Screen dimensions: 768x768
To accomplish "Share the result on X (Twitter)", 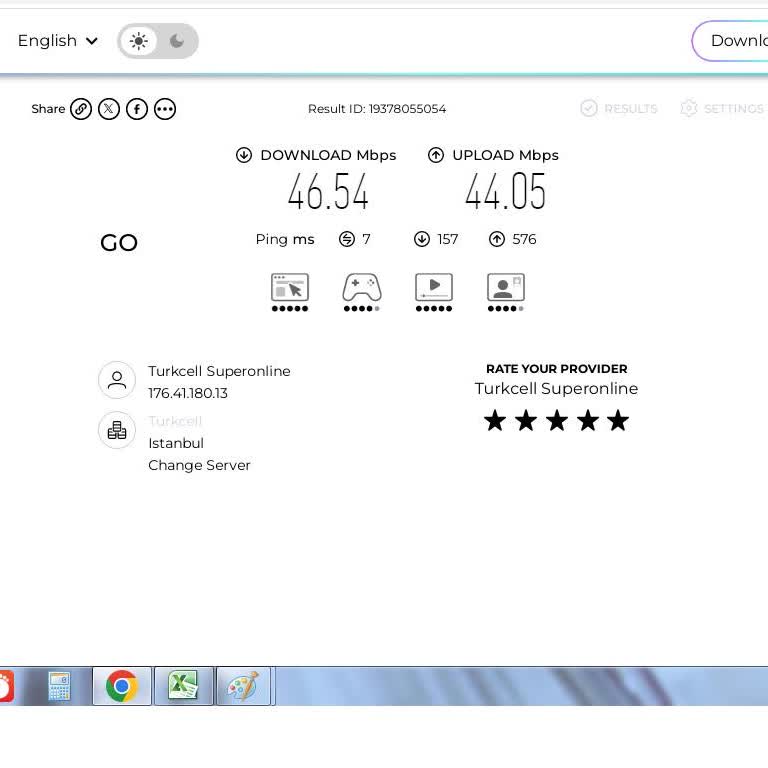I will coord(109,109).
